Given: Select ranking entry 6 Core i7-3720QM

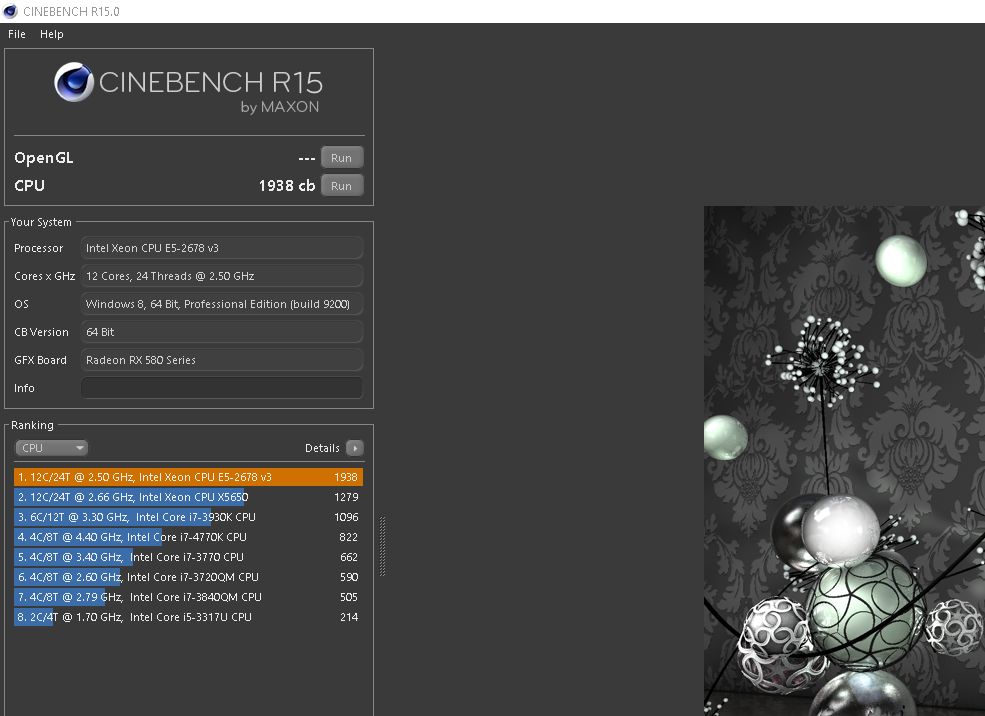Looking at the screenshot, I should pyautogui.click(x=188, y=577).
